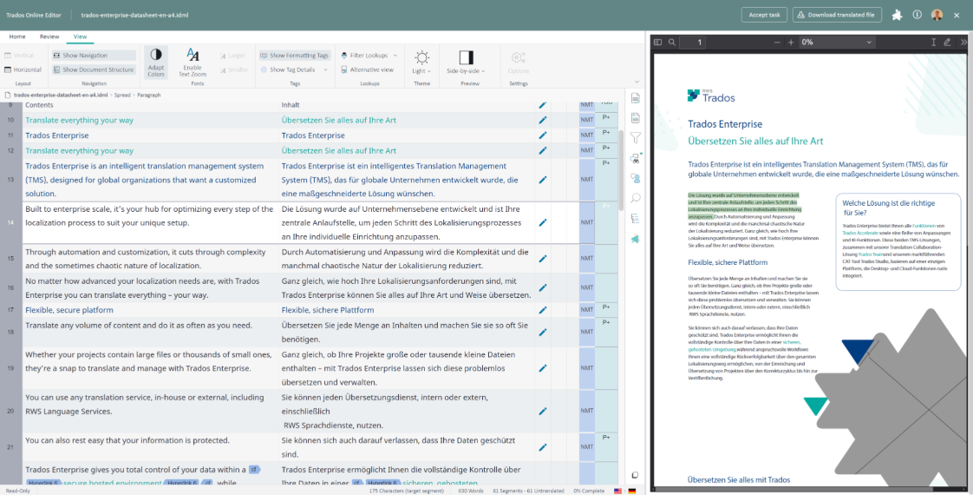The width and height of the screenshot is (973, 495).
Task: Open the Light theme dropdown
Action: coord(422,62)
